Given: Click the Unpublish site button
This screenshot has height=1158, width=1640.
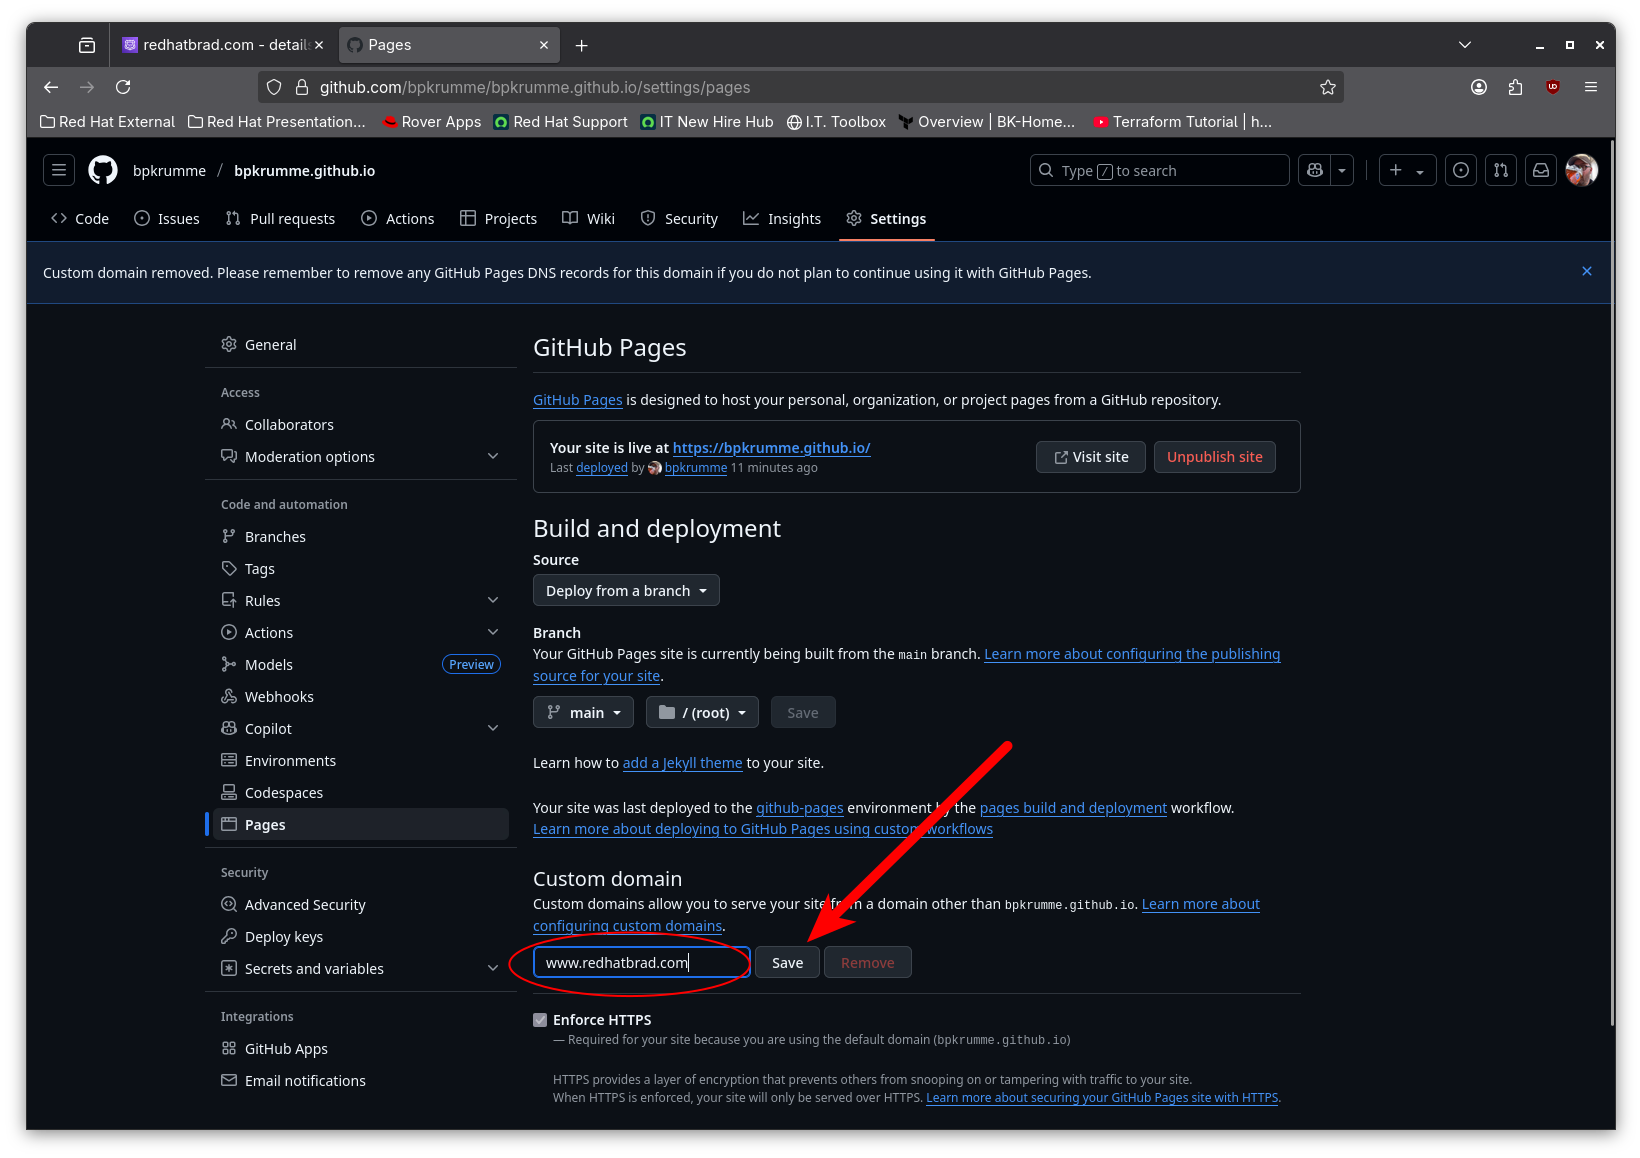Looking at the screenshot, I should pos(1215,457).
